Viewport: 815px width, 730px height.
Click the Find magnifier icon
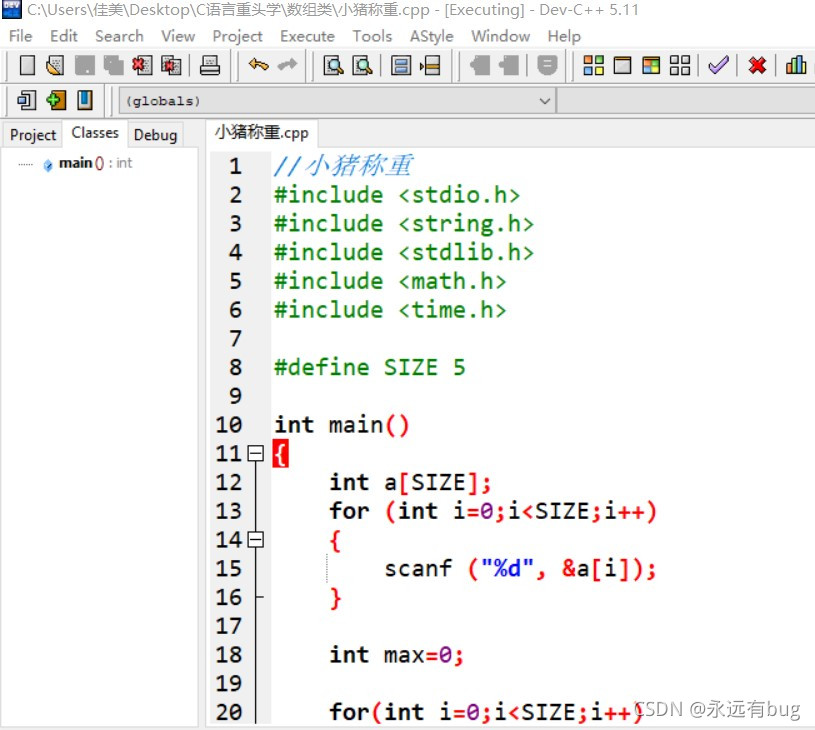pyautogui.click(x=333, y=66)
